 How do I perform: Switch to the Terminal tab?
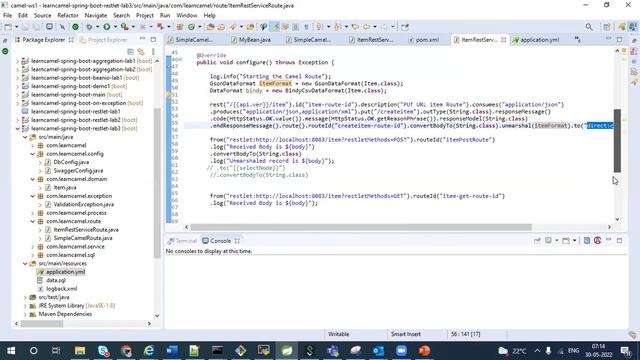coord(182,241)
